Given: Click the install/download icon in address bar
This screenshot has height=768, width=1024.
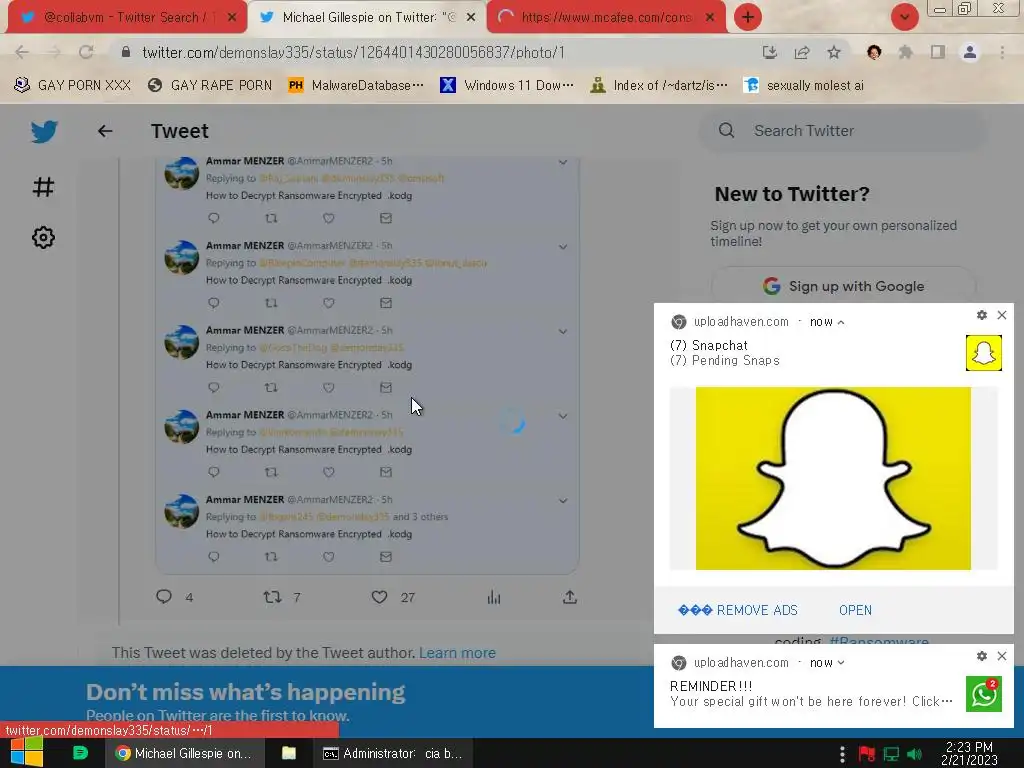Looking at the screenshot, I should (x=770, y=52).
